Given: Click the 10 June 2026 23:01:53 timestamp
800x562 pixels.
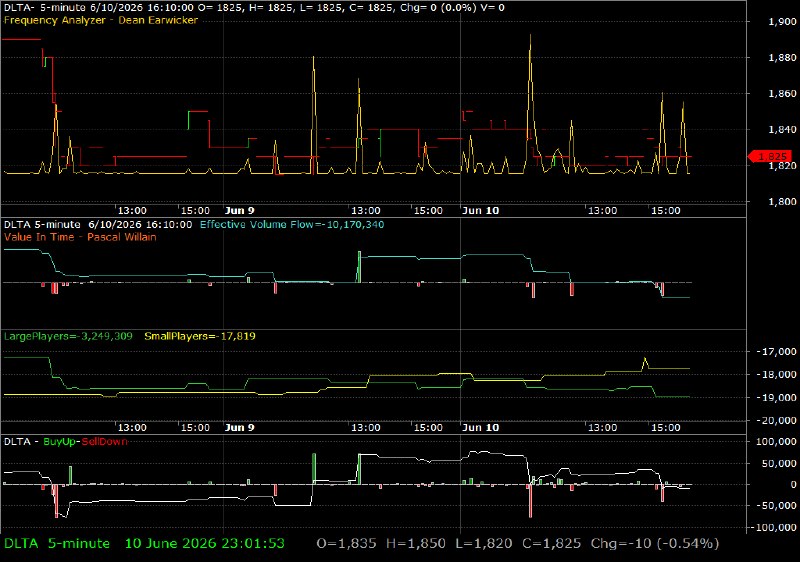Looking at the screenshot, I should [x=205, y=544].
